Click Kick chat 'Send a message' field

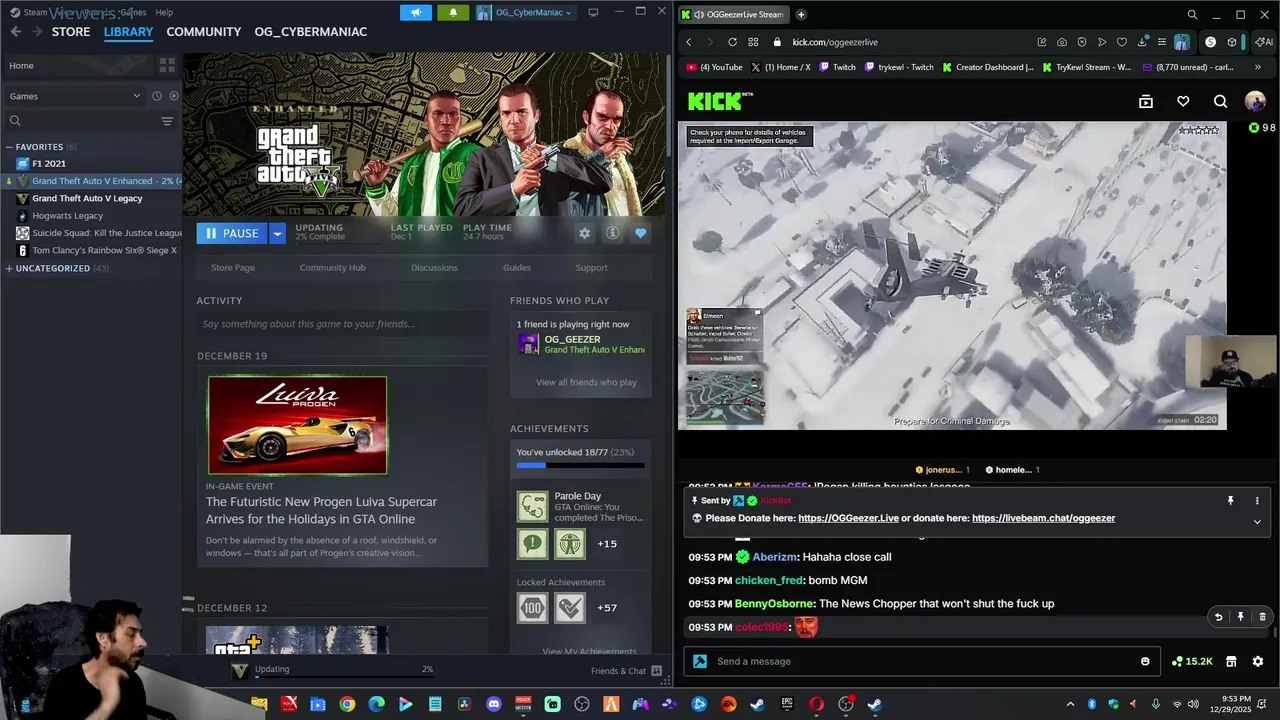[920, 661]
